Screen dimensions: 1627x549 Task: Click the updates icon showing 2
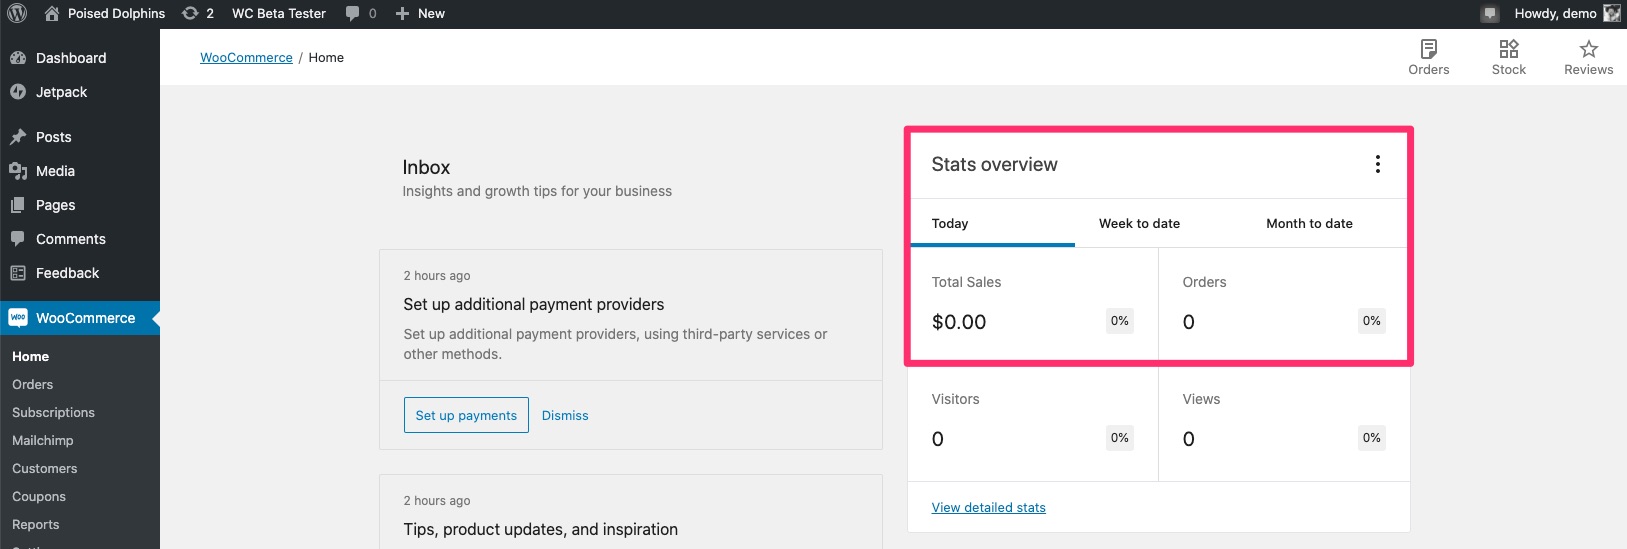190,13
